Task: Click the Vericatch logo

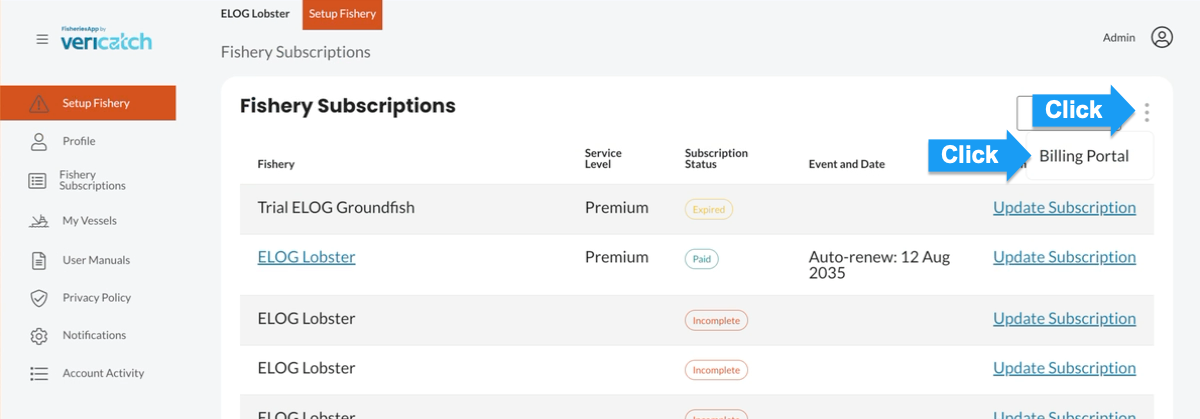Action: pyautogui.click(x=106, y=40)
